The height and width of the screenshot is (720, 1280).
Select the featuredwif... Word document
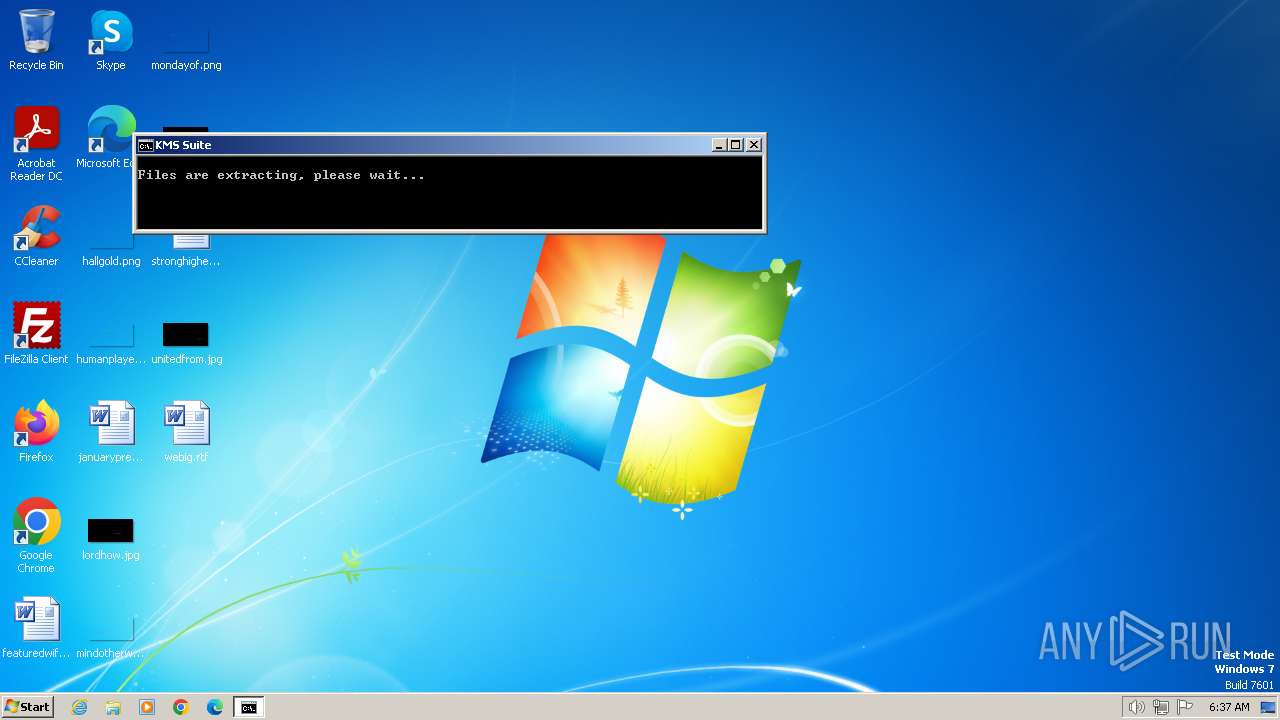[x=36, y=628]
